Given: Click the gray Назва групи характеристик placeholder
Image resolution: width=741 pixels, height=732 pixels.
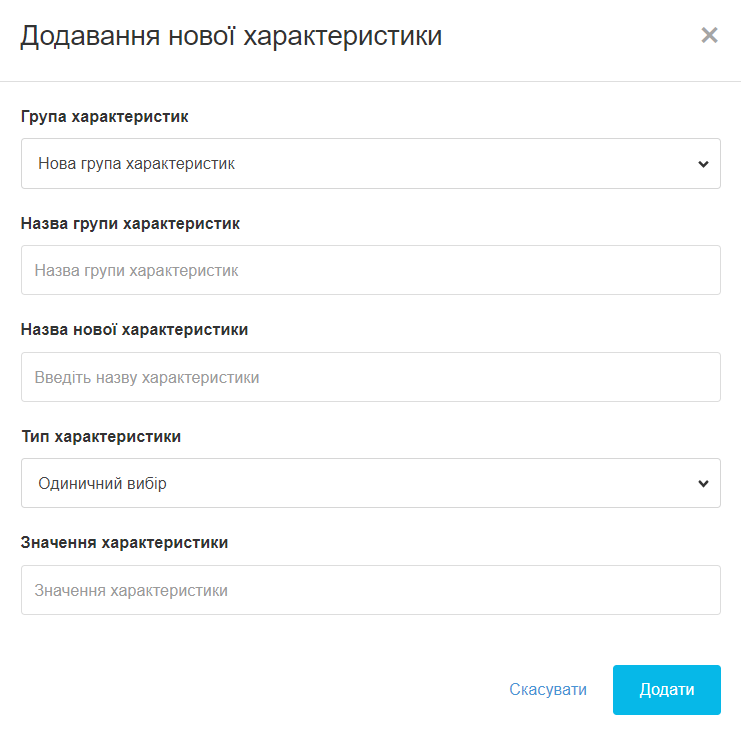Looking at the screenshot, I should pyautogui.click(x=136, y=270).
